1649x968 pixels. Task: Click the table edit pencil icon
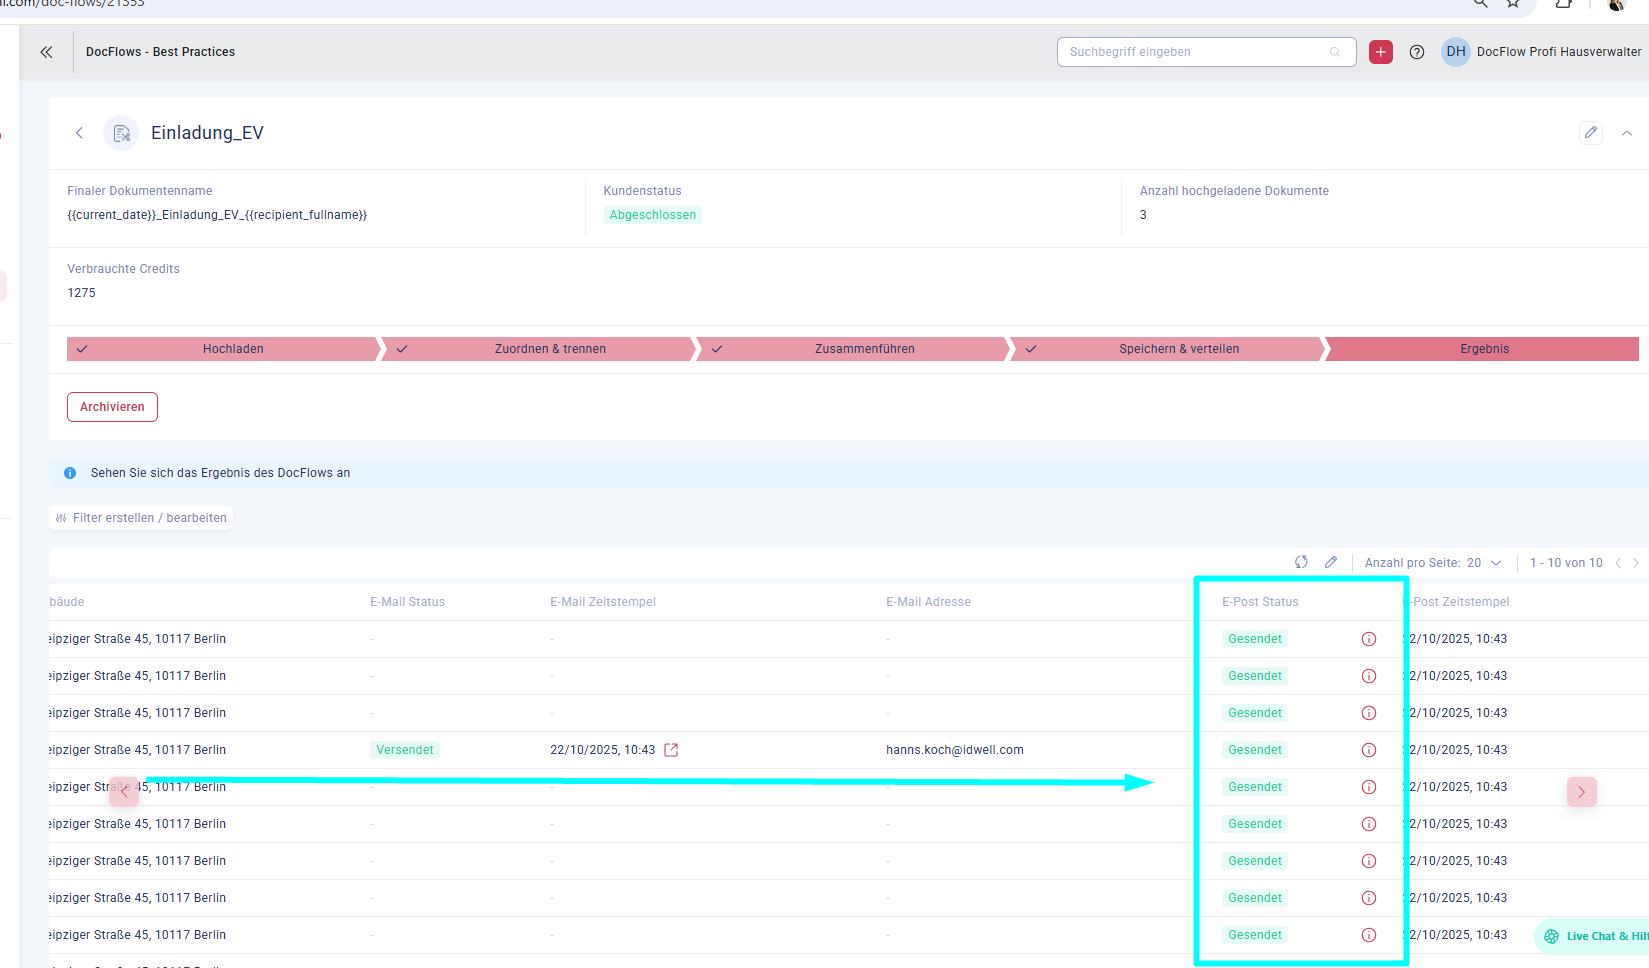[1330, 562]
